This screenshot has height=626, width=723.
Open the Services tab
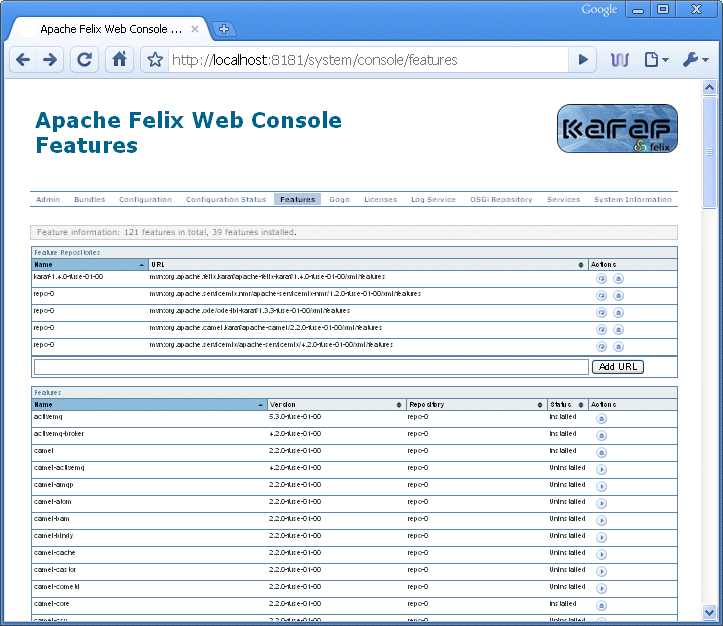click(563, 200)
